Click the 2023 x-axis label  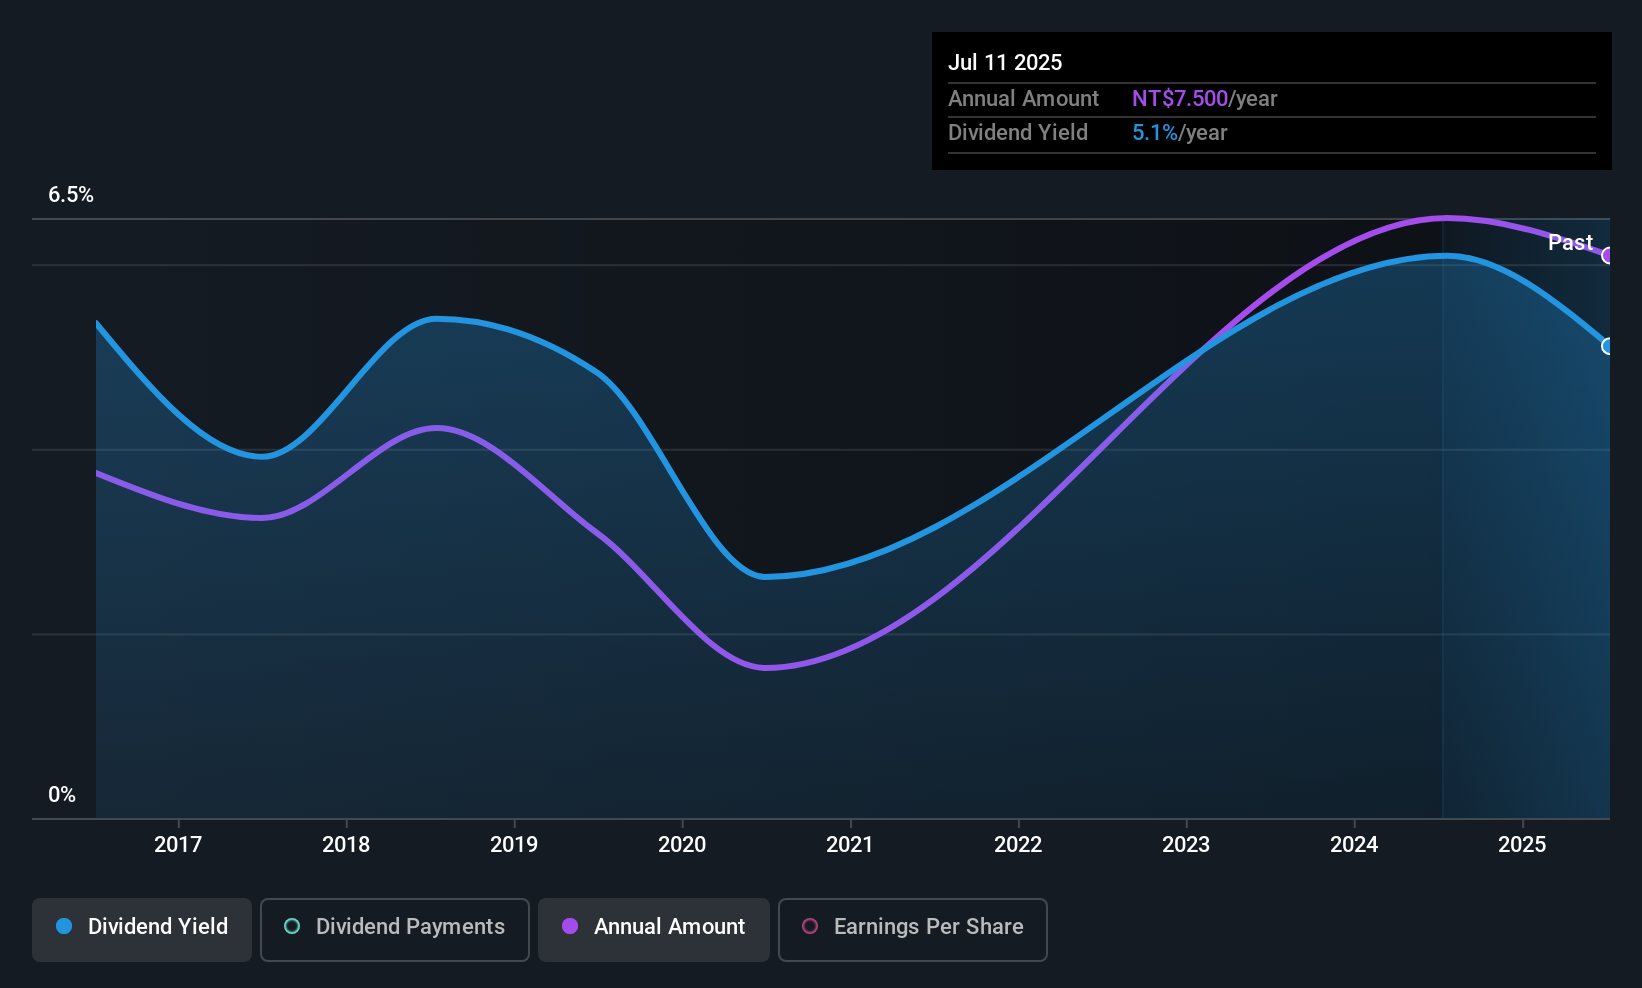pyautogui.click(x=1186, y=844)
